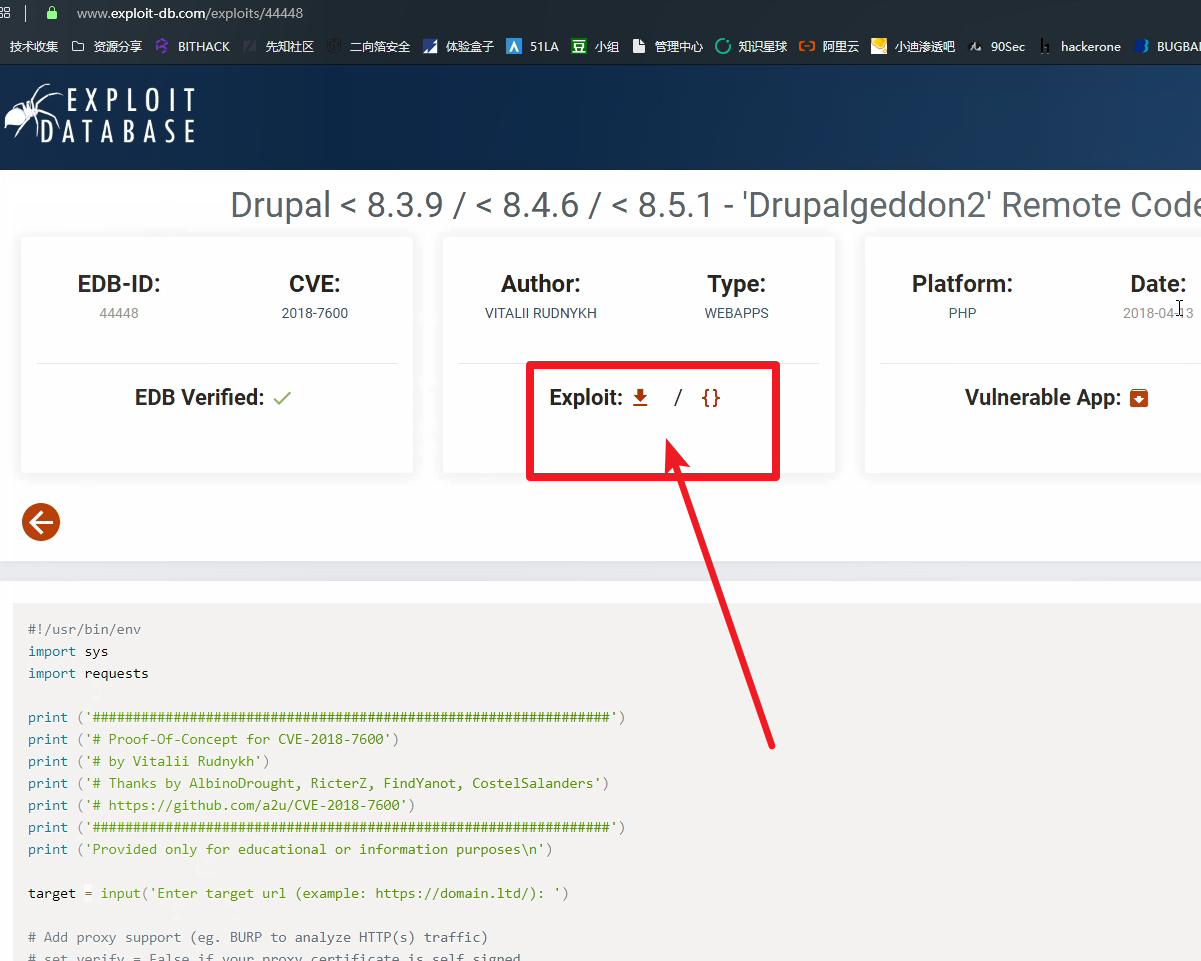Open the 51LA bookmark
1201x961 pixels.
pyautogui.click(x=532, y=46)
